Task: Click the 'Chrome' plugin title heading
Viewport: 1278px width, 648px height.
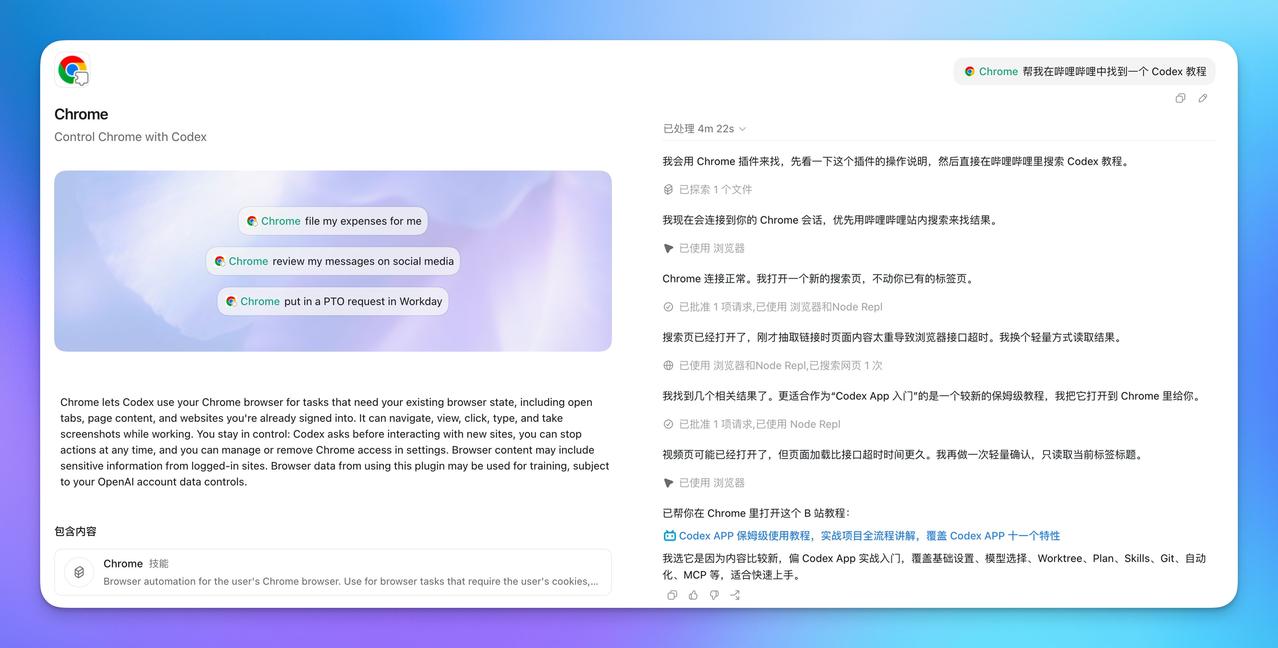Action: 81,114
